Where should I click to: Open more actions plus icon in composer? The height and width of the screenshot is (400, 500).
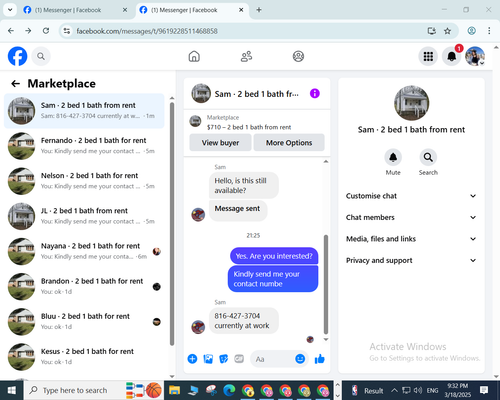pyautogui.click(x=192, y=359)
